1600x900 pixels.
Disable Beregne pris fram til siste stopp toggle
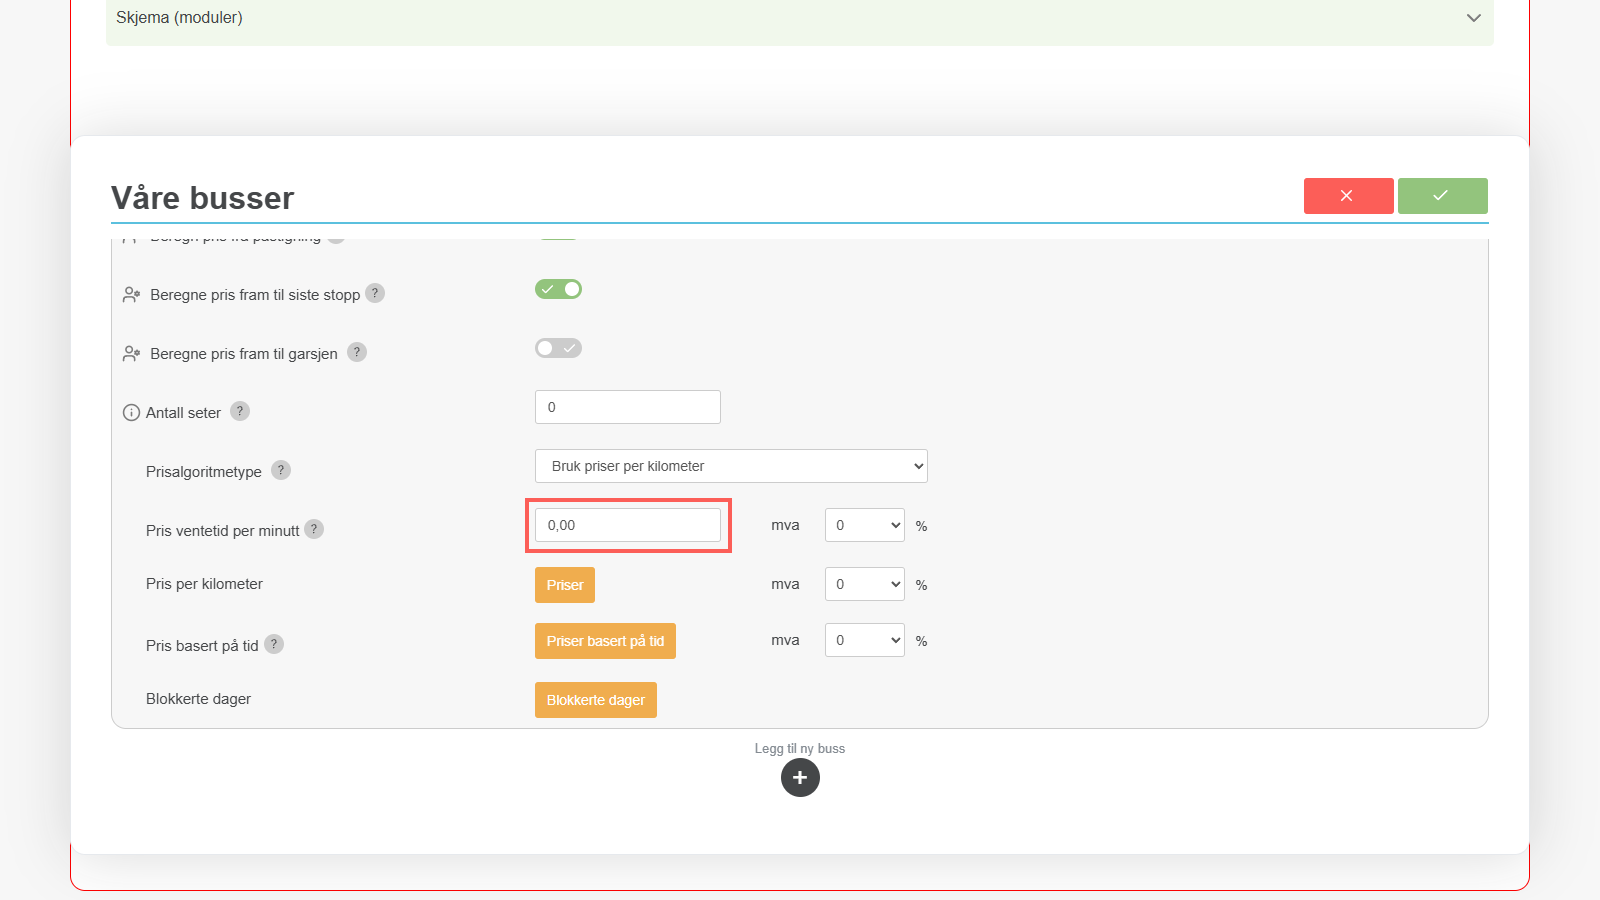click(x=558, y=289)
